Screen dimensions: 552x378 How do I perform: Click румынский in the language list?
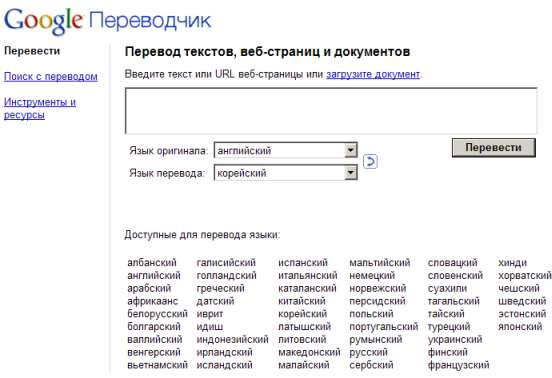[x=376, y=339]
